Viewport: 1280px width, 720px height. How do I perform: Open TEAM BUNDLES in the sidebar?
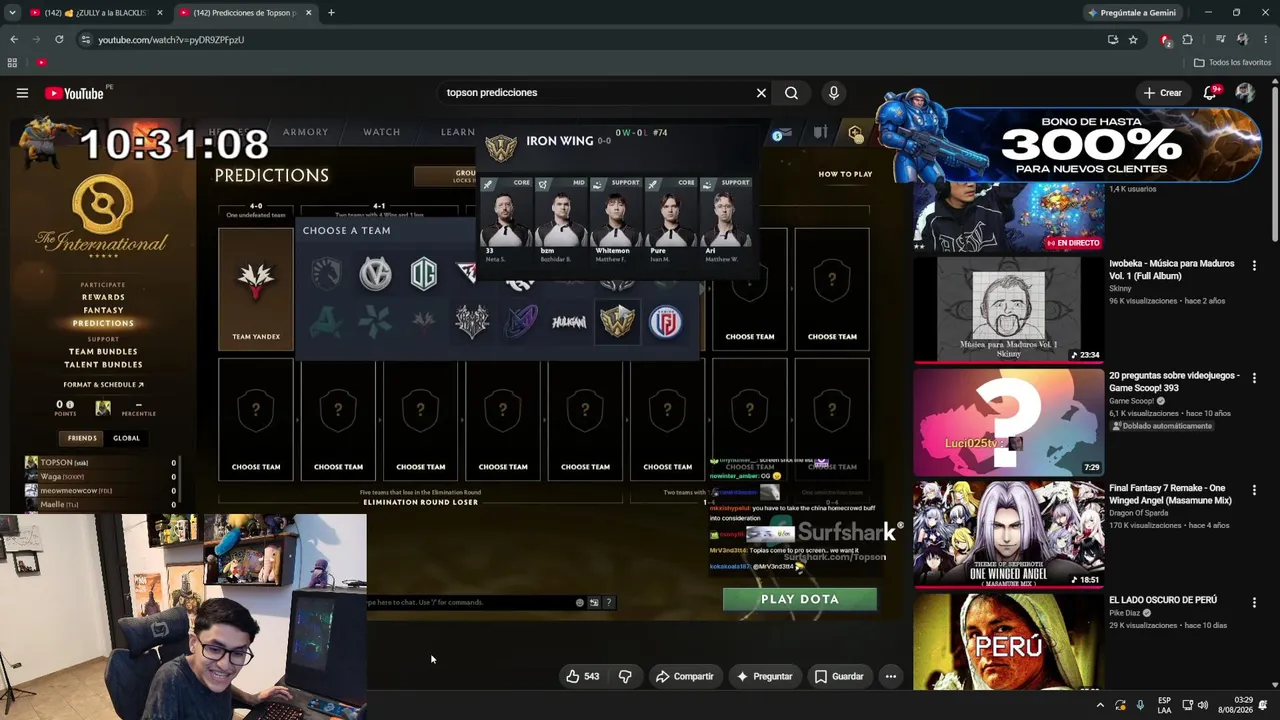tap(103, 352)
